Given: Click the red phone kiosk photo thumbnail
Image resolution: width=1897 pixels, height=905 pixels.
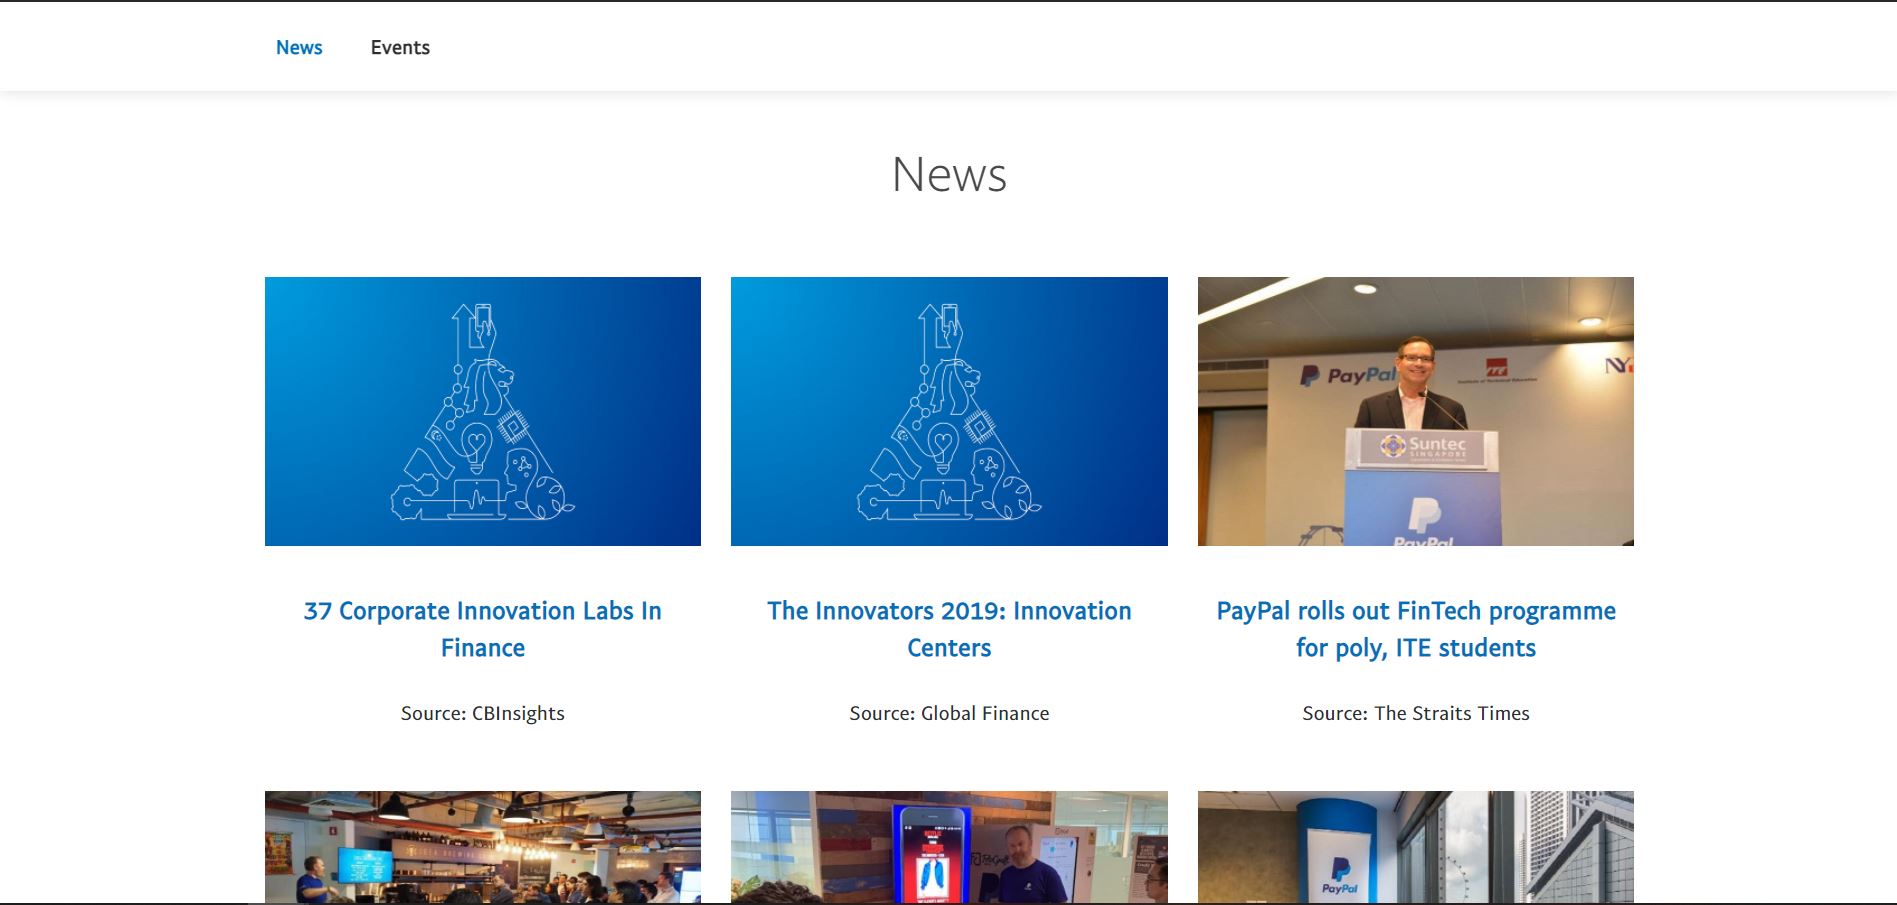Looking at the screenshot, I should click(x=949, y=847).
